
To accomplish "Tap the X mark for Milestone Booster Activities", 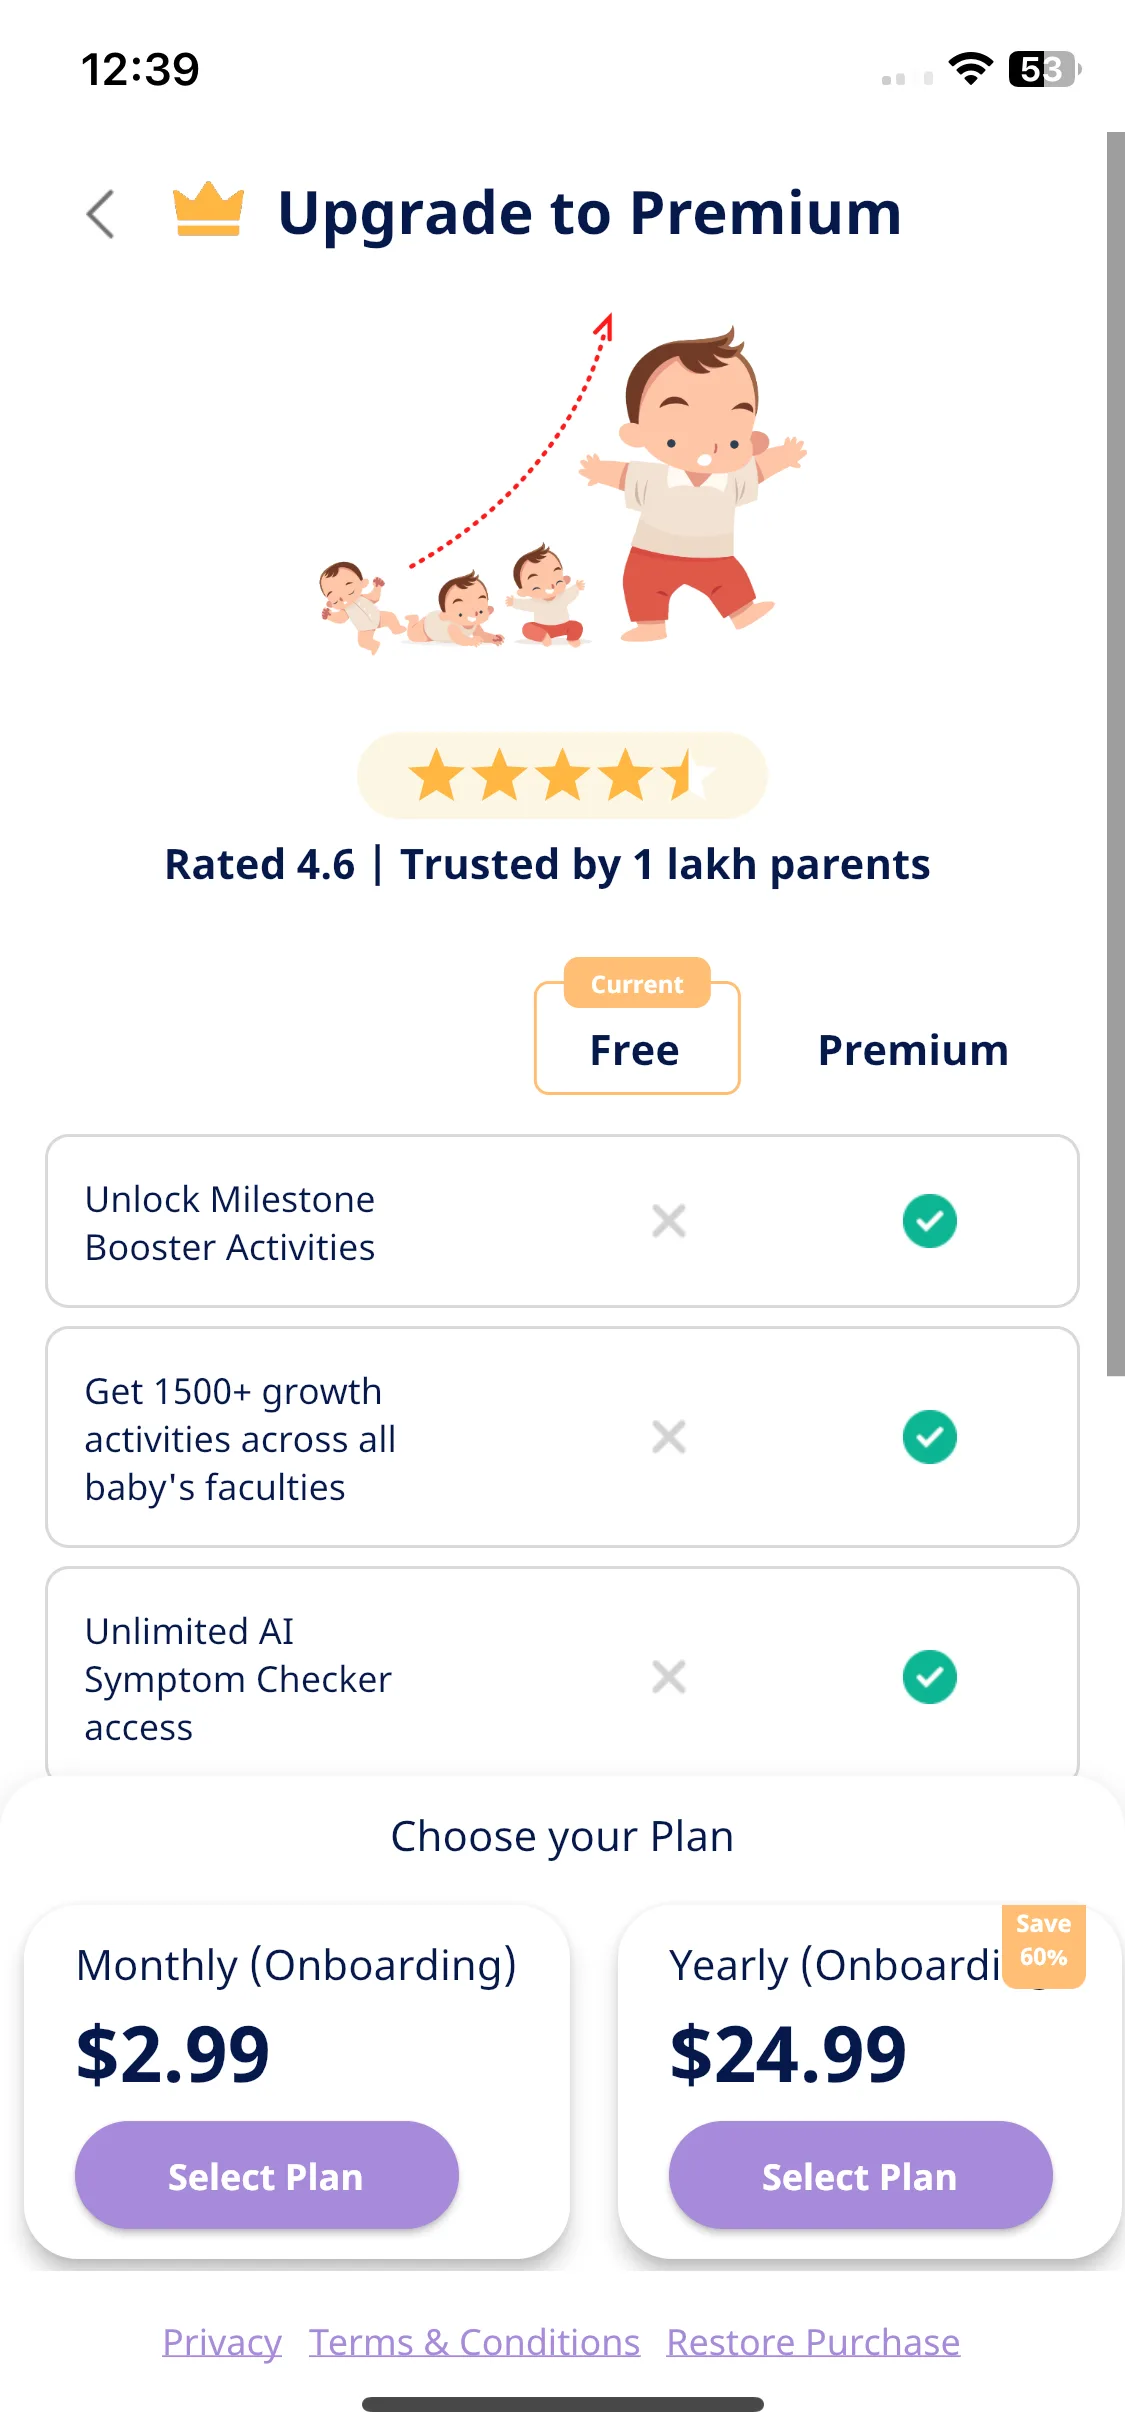I will [669, 1221].
